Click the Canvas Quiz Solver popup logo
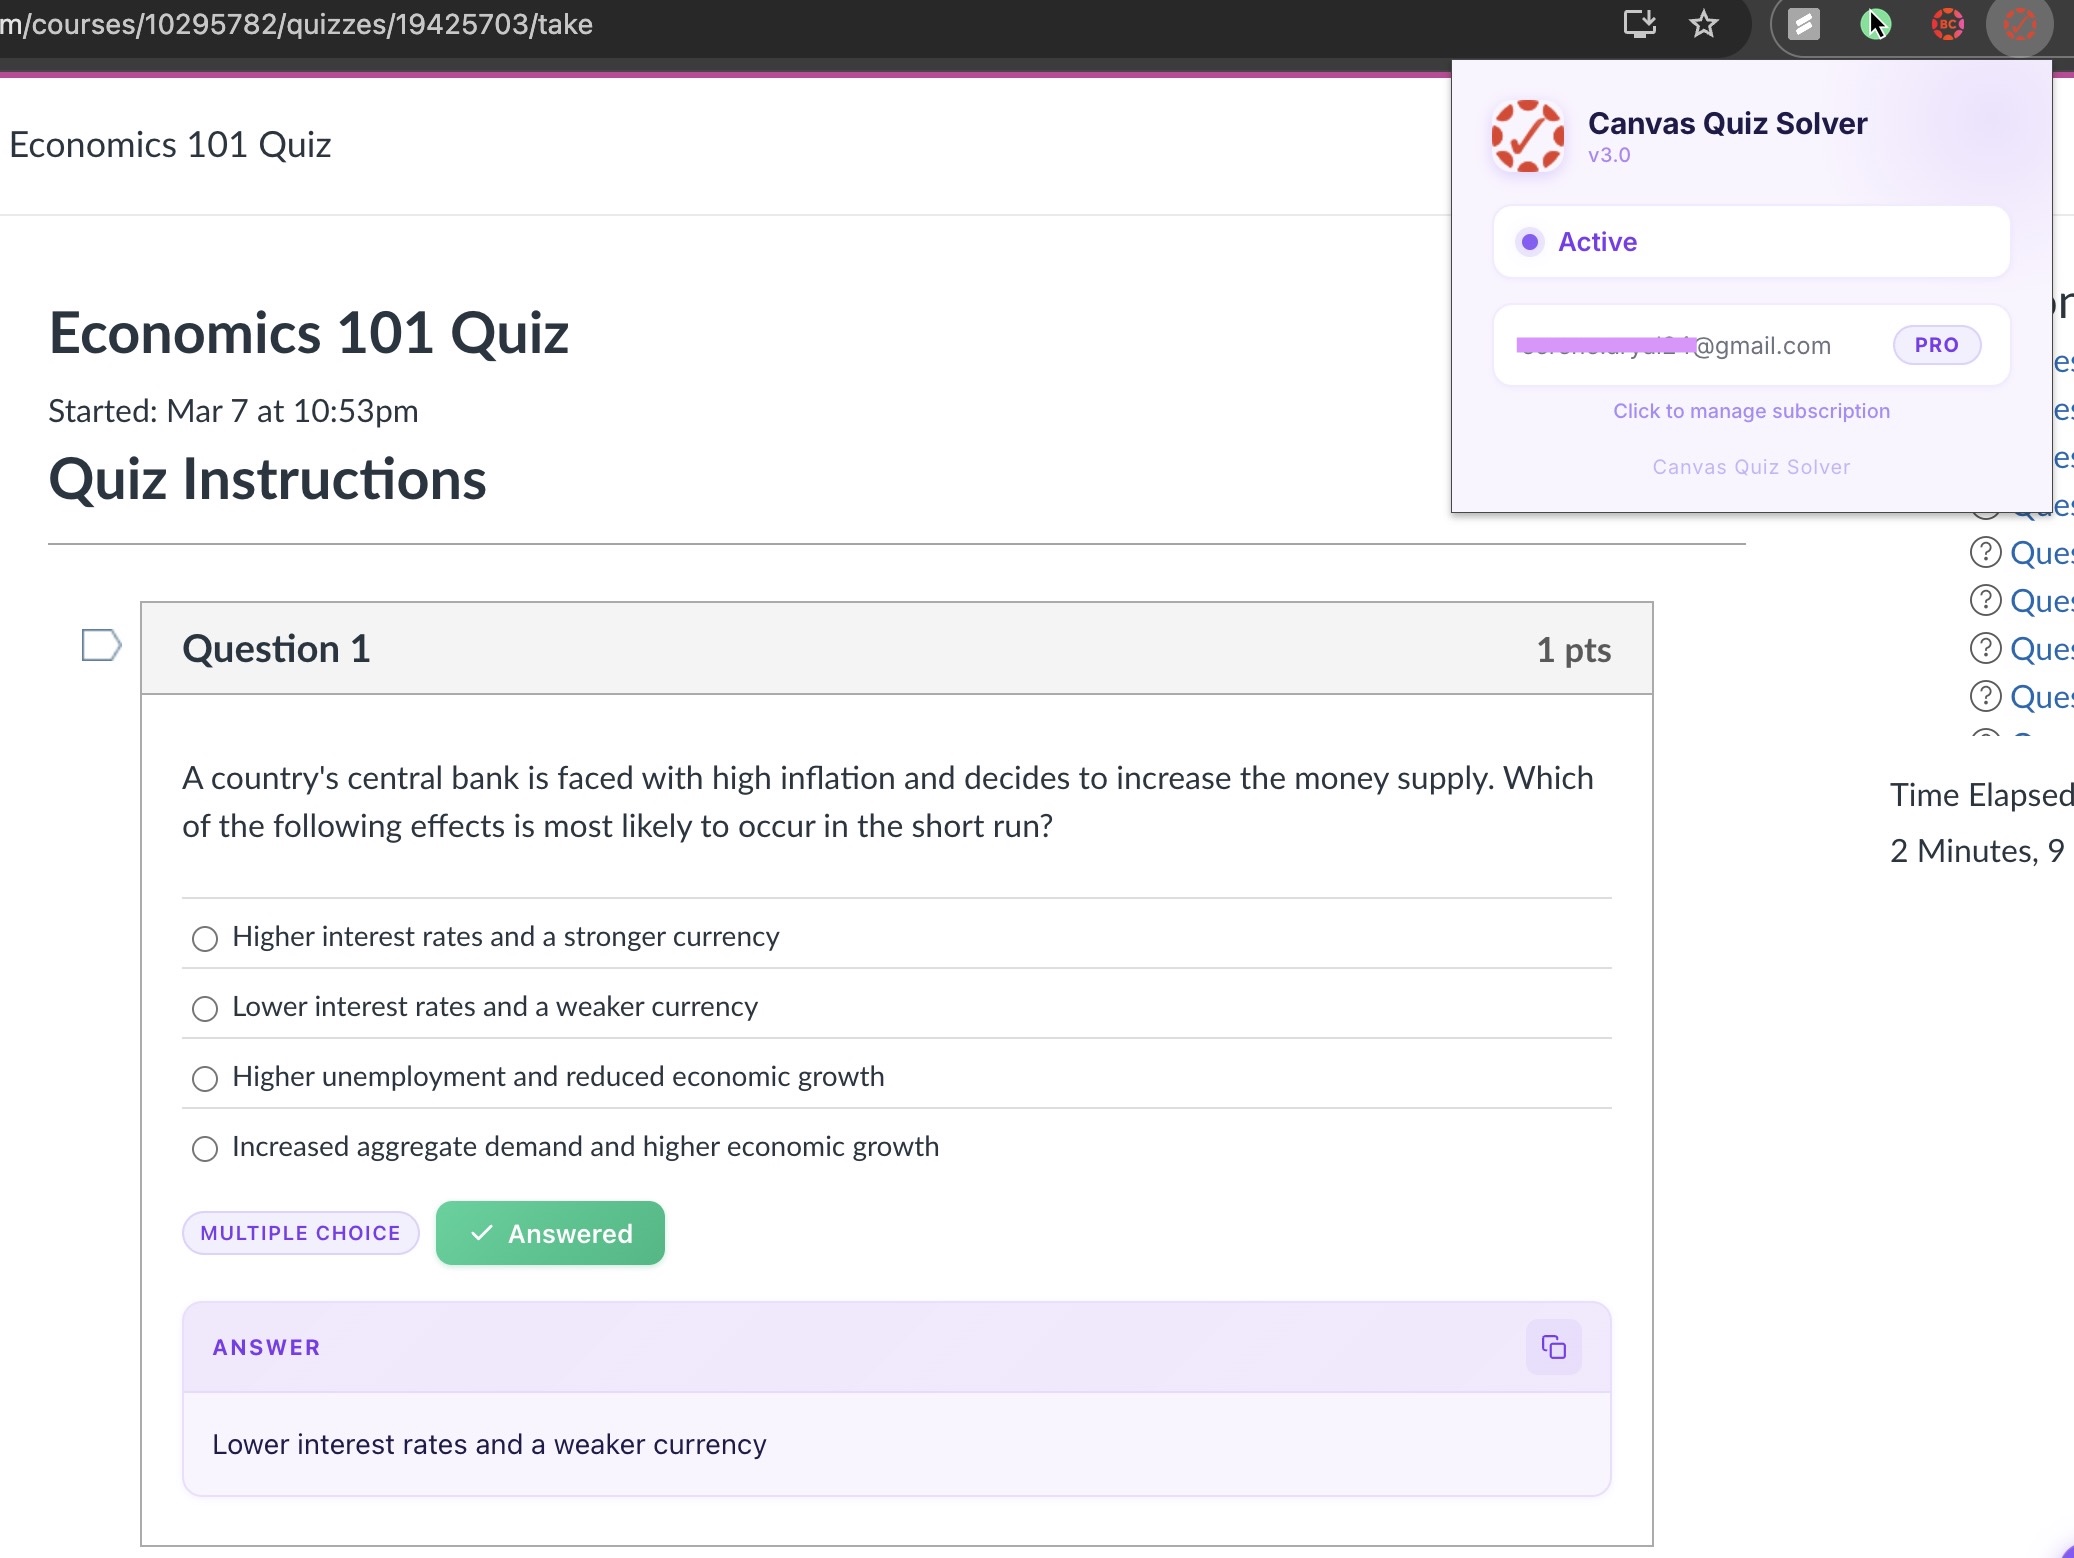The width and height of the screenshot is (2074, 1558). (1527, 136)
